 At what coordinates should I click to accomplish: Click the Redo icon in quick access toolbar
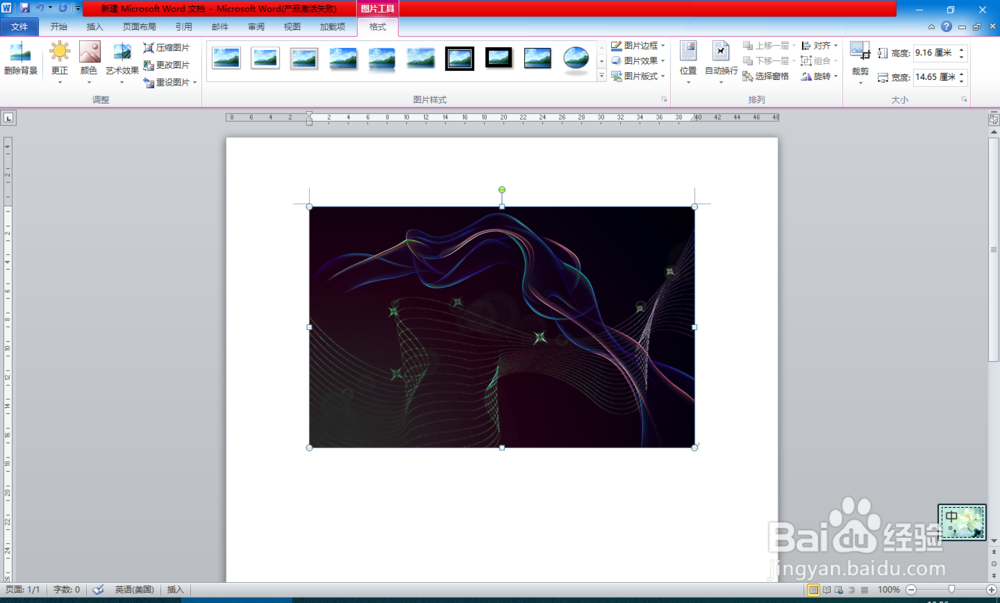pyautogui.click(x=62, y=8)
